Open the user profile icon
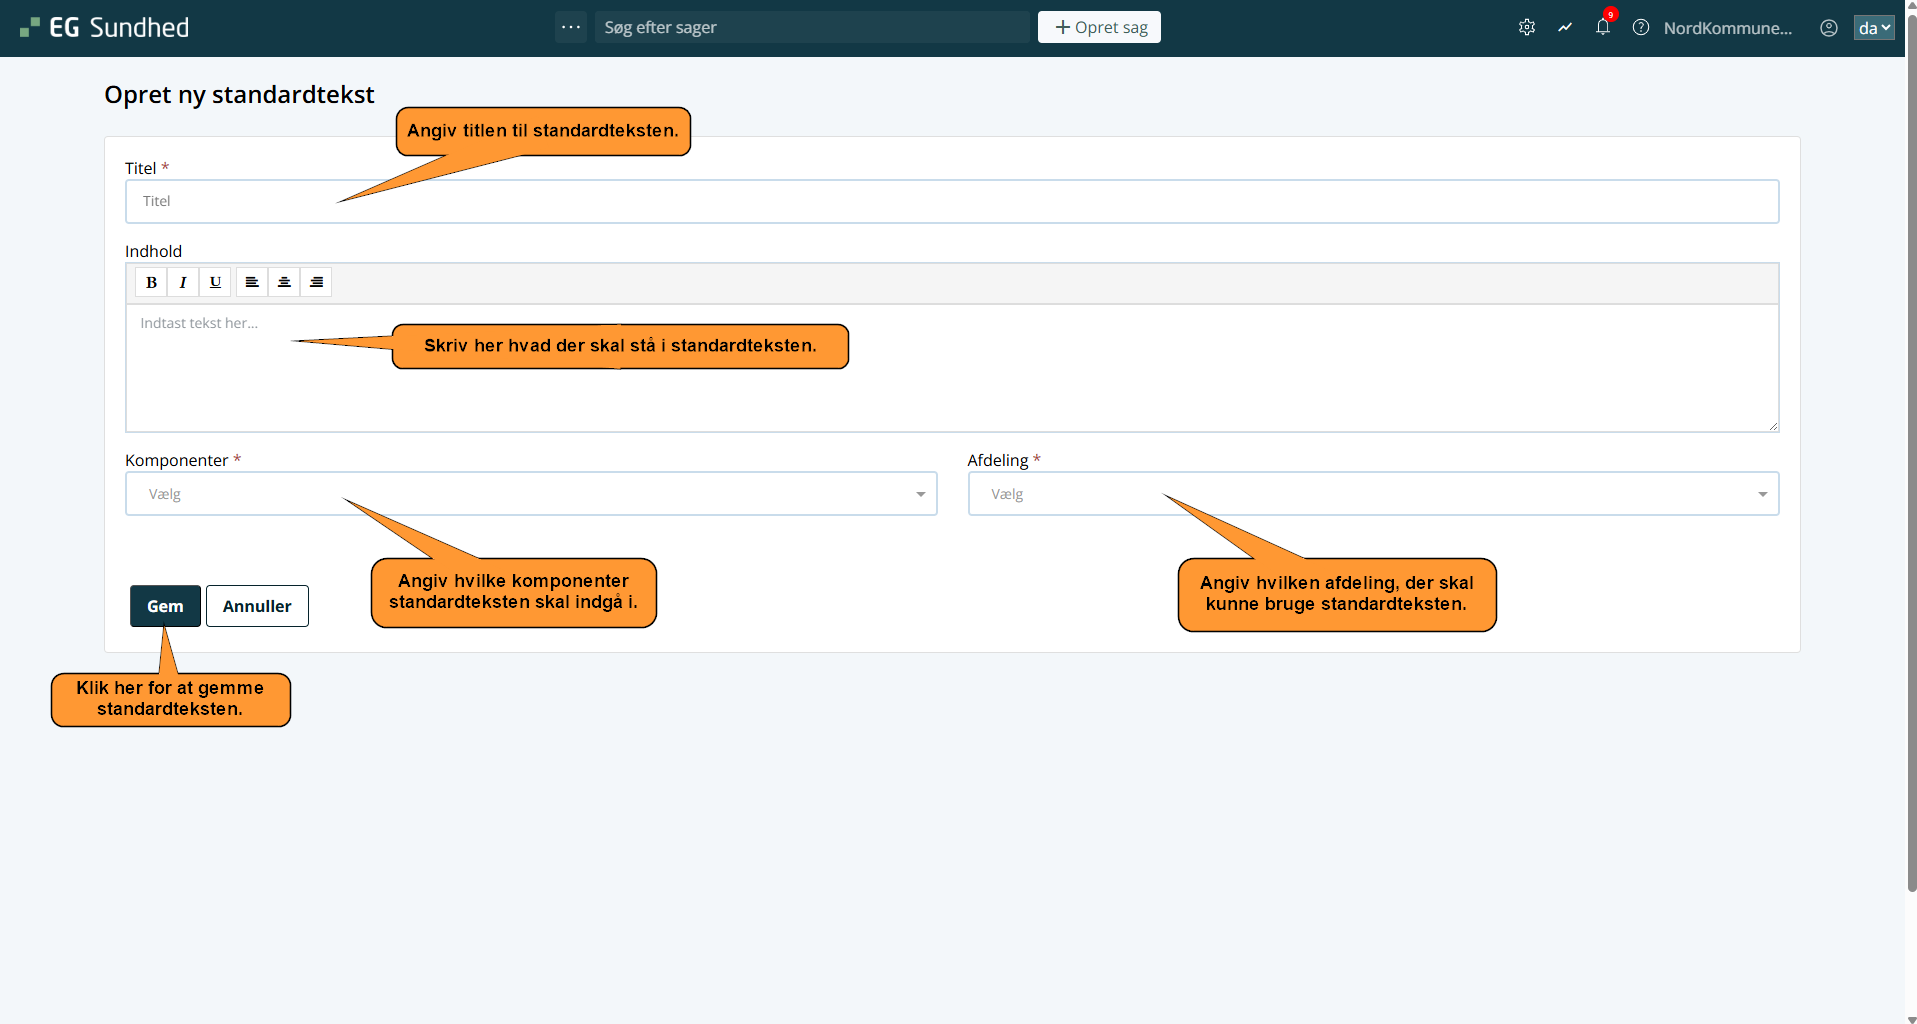Viewport: 1917px width, 1024px height. tap(1828, 28)
